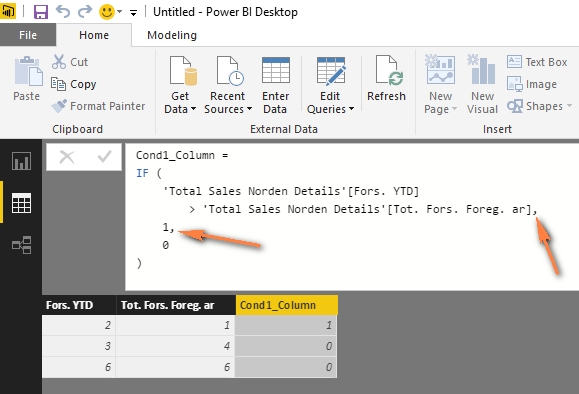This screenshot has width=579, height=394.
Task: Click Tot. Fors. Foreg. ar cell value 4
Action: pyautogui.click(x=176, y=346)
